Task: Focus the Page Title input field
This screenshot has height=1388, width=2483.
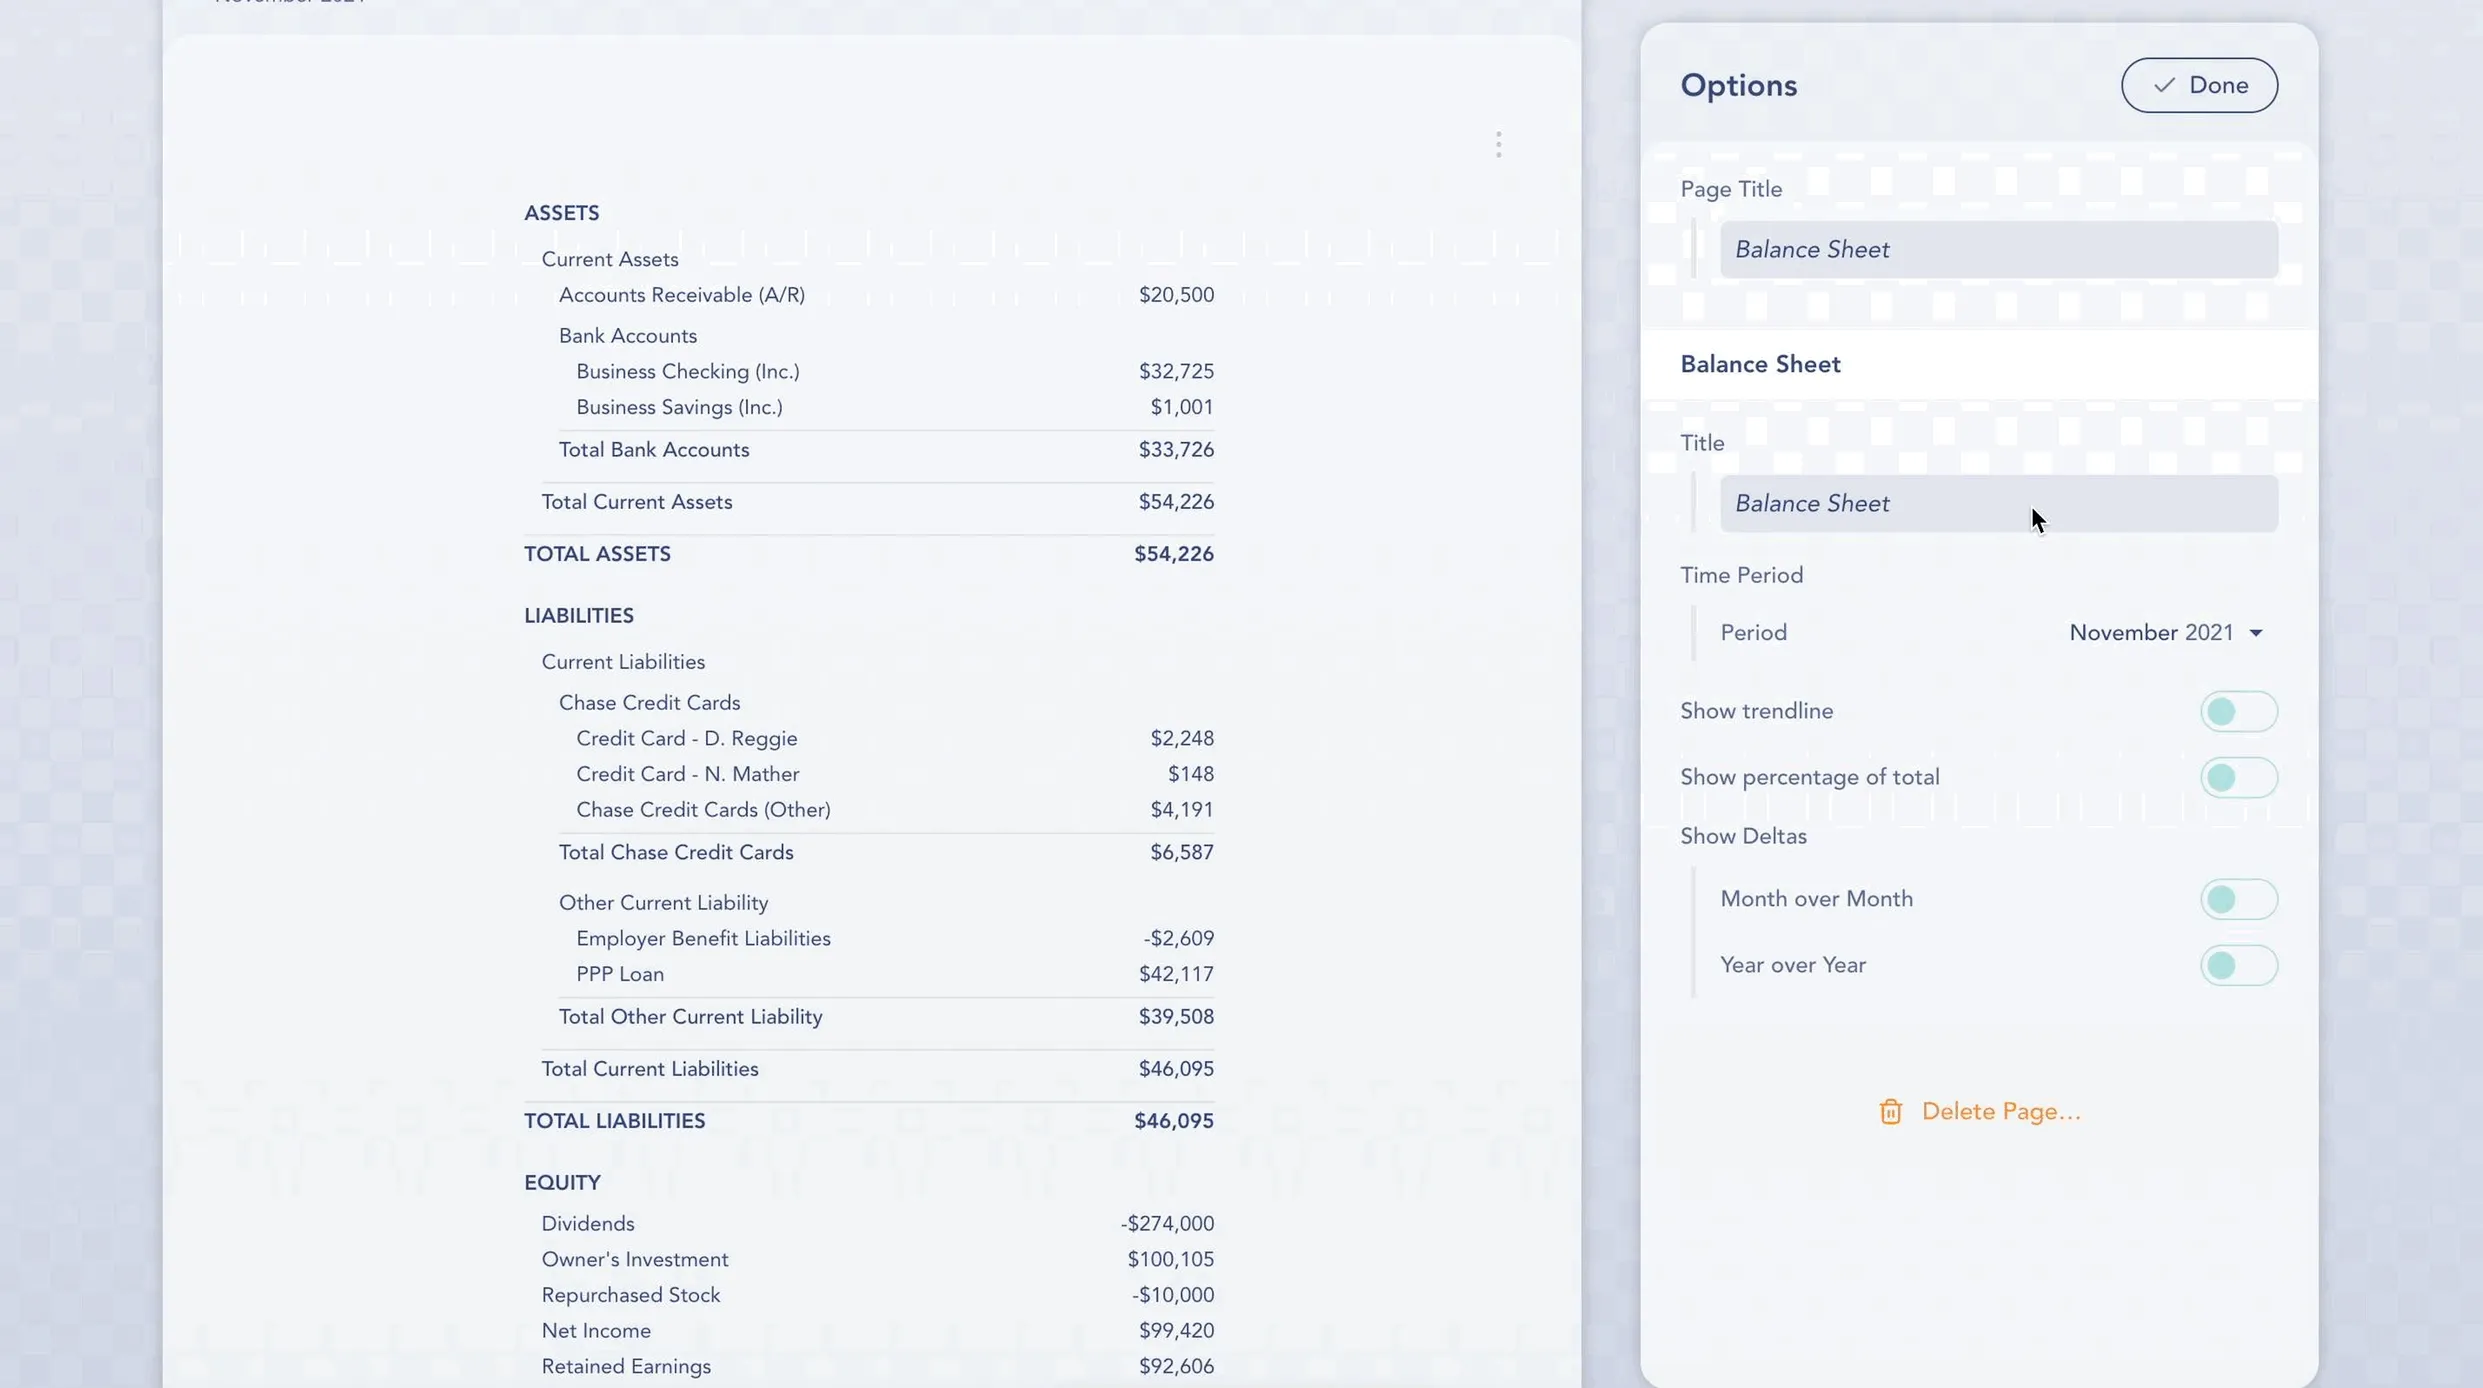Action: point(1998,250)
